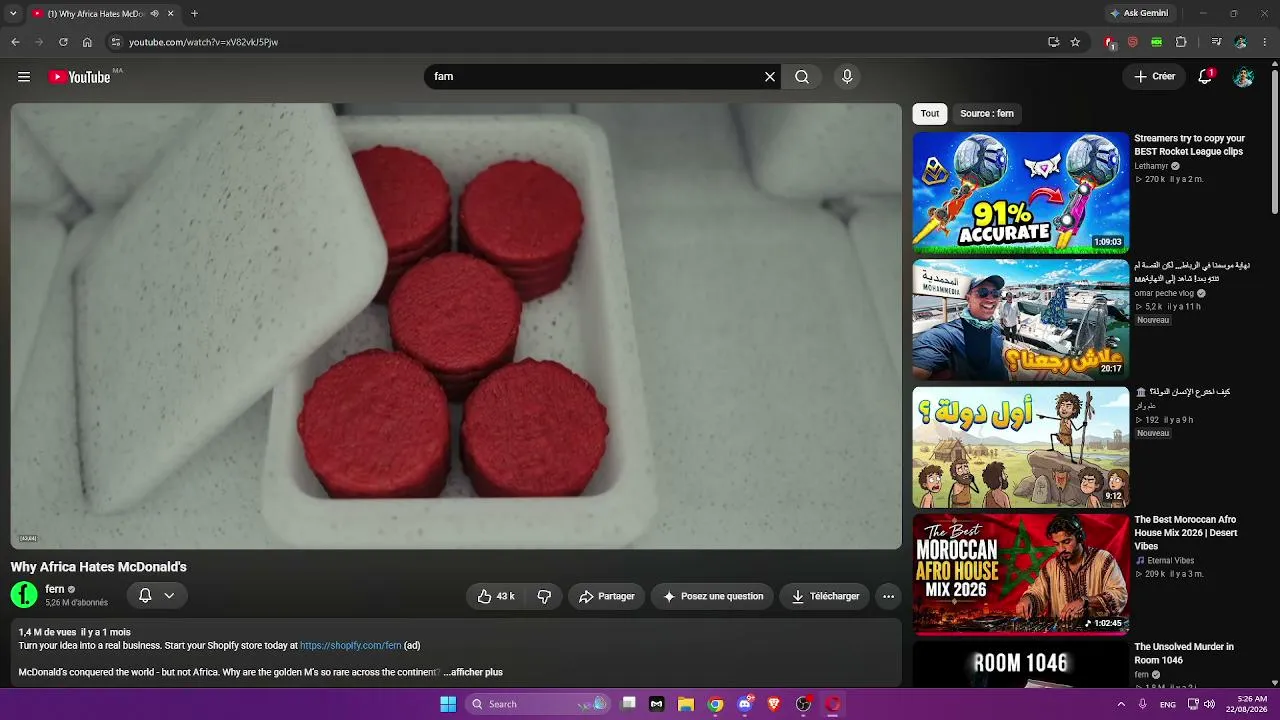Click the taskbar Search box
The image size is (1280, 720).
coord(539,704)
